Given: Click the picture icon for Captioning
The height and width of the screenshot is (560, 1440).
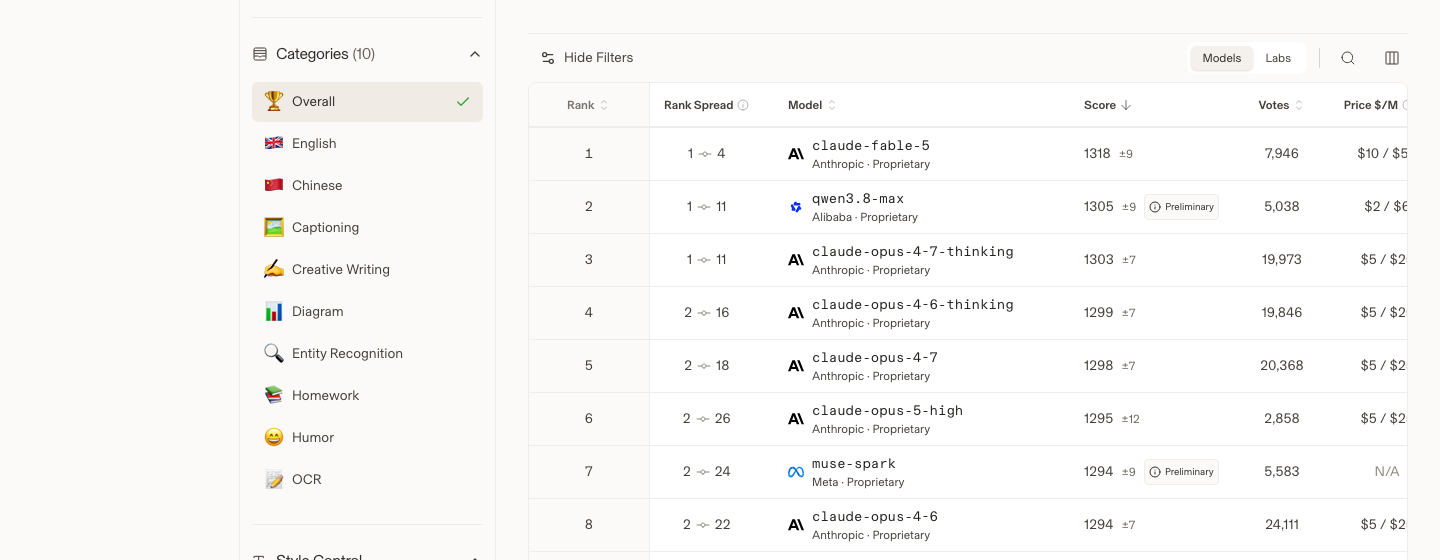Looking at the screenshot, I should (274, 227).
